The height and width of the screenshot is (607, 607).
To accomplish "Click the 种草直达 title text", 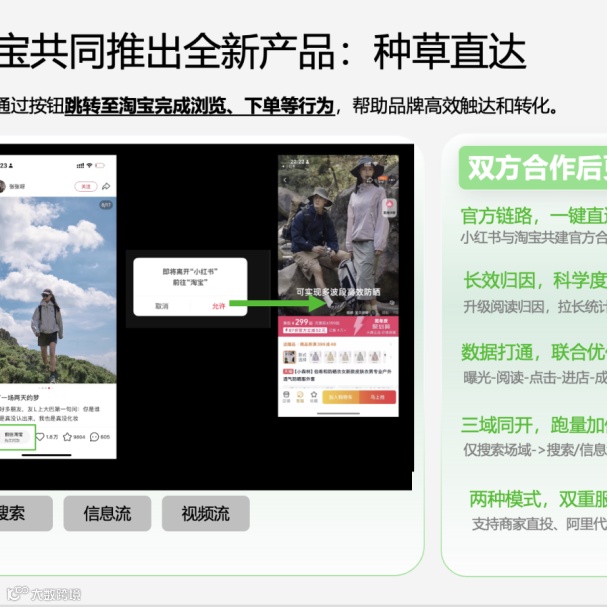I will pyautogui.click(x=449, y=52).
